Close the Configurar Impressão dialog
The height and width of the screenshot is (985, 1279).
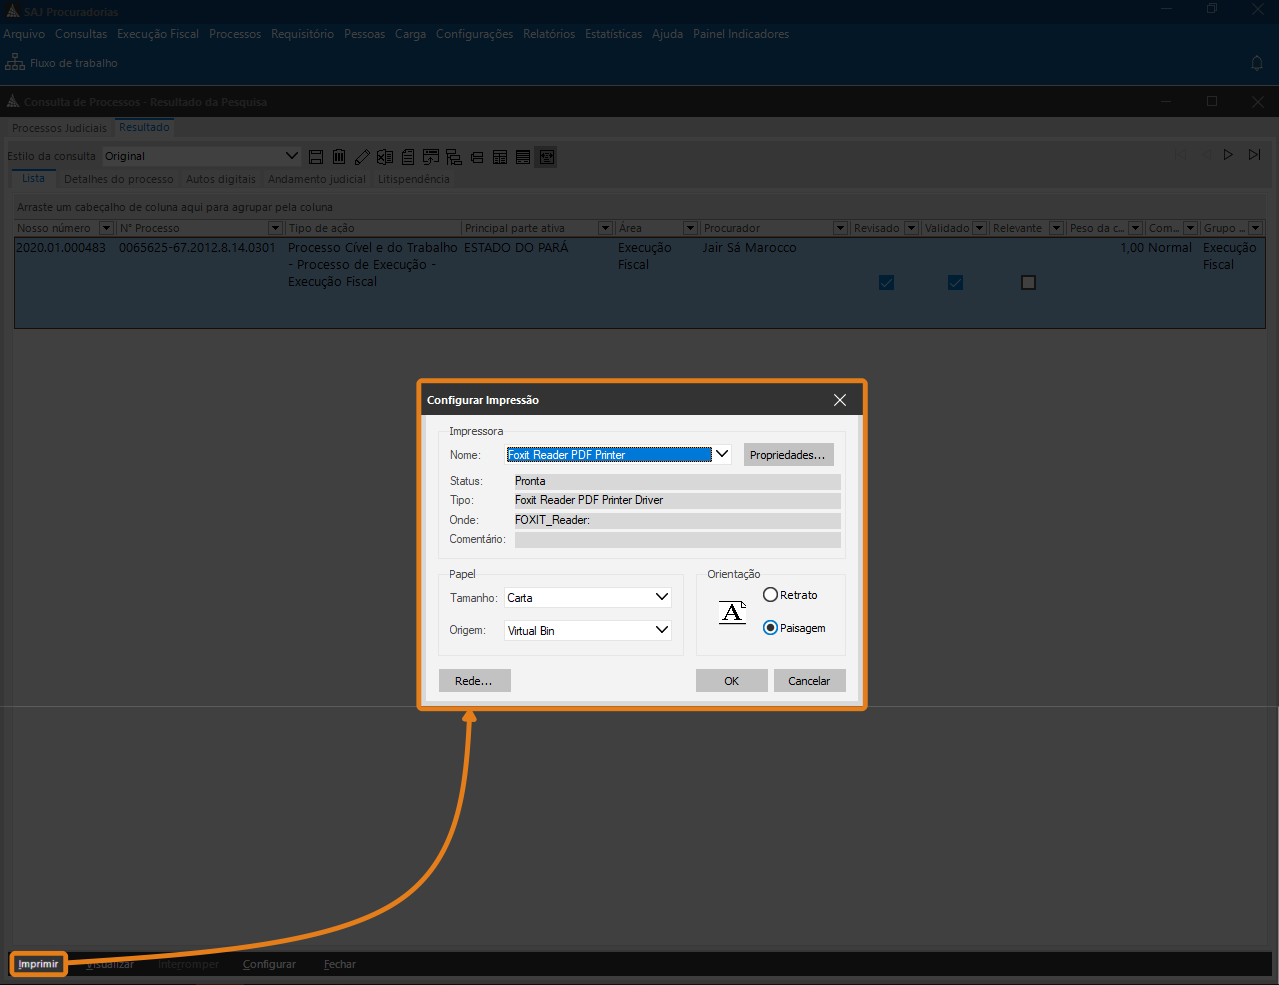click(x=840, y=400)
